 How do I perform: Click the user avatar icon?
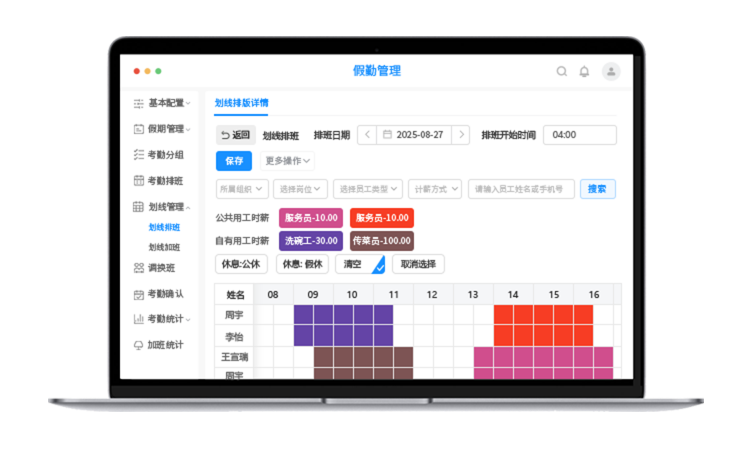click(610, 71)
